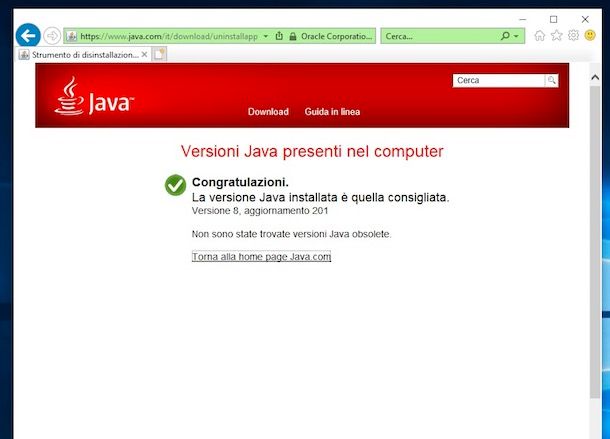Click the Versioni Java presenti nel computer heading

[312, 151]
